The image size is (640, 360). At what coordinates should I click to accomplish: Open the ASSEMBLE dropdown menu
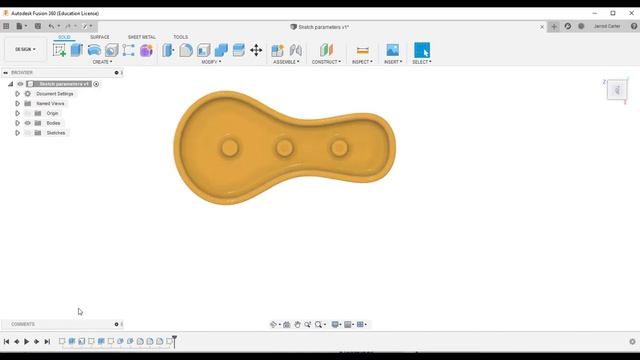(x=286, y=62)
